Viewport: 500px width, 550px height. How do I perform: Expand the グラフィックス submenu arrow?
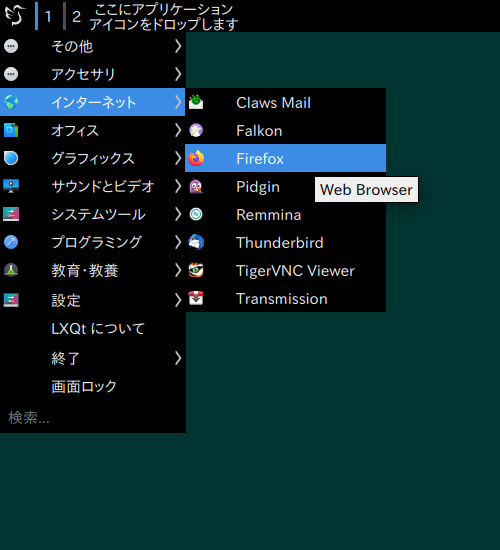[178, 158]
